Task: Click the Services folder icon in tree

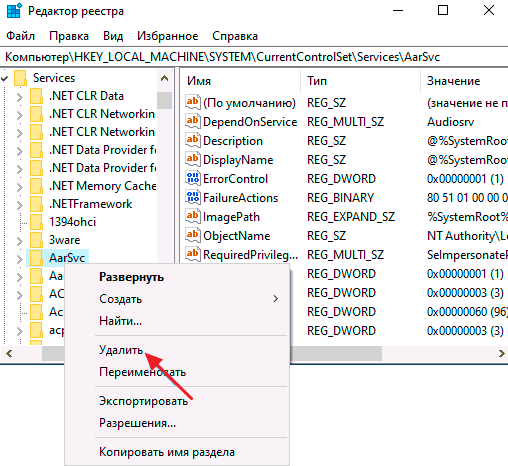Action: [x=20, y=78]
